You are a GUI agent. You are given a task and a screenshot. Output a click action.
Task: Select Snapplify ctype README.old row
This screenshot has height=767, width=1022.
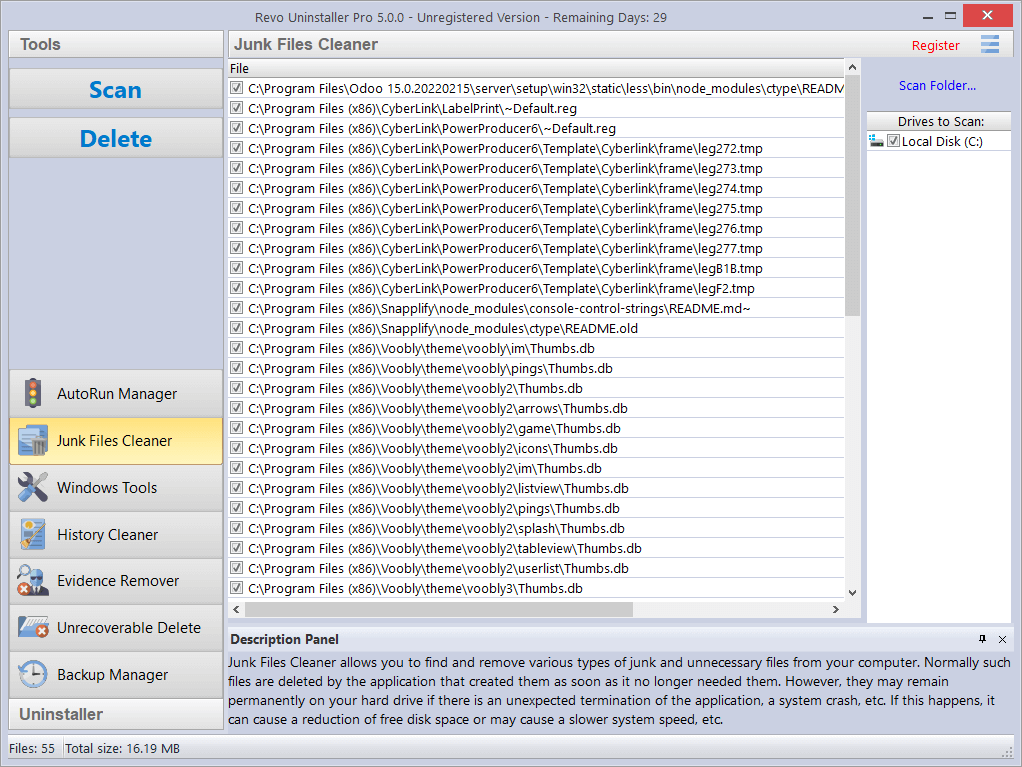coord(536,328)
